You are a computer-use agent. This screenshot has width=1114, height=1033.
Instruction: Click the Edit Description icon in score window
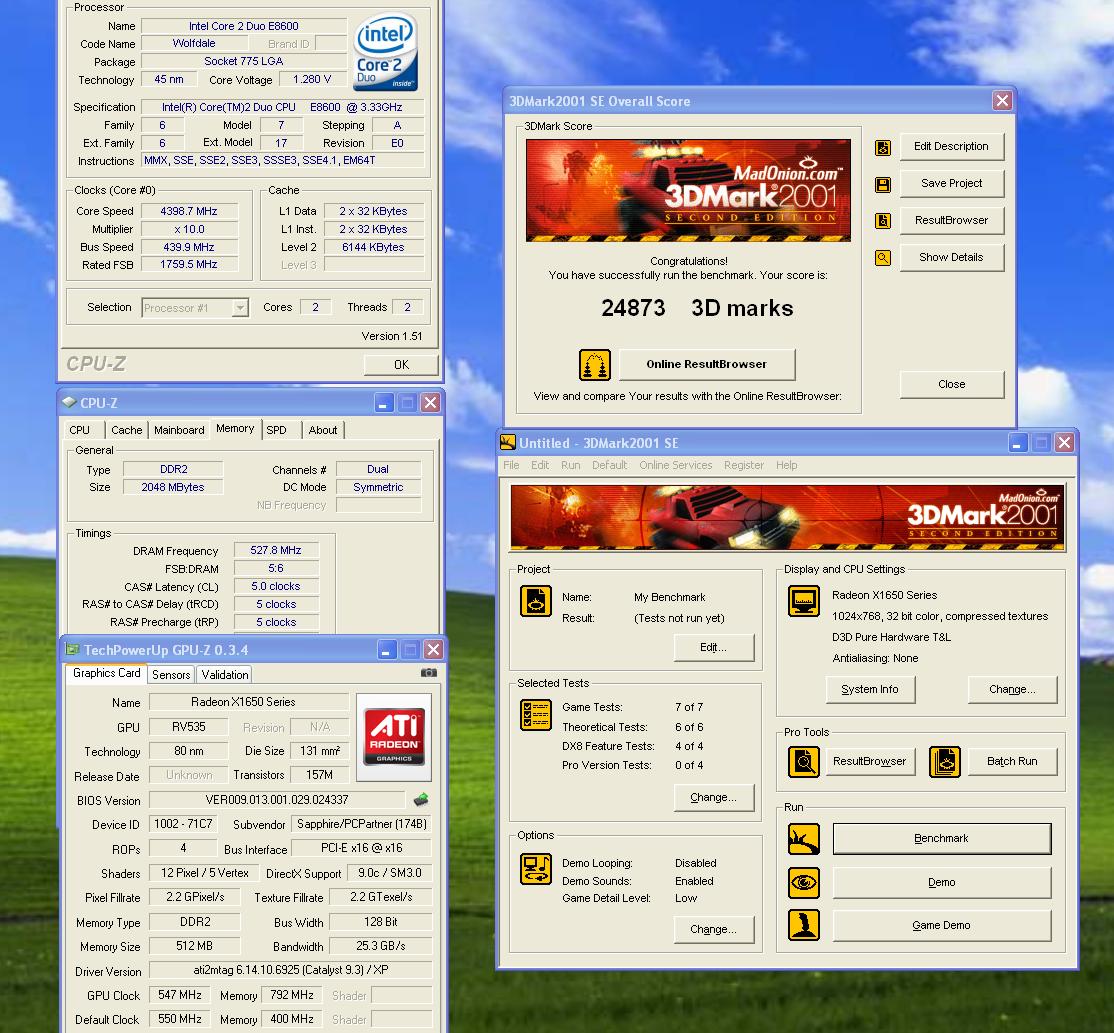882,148
